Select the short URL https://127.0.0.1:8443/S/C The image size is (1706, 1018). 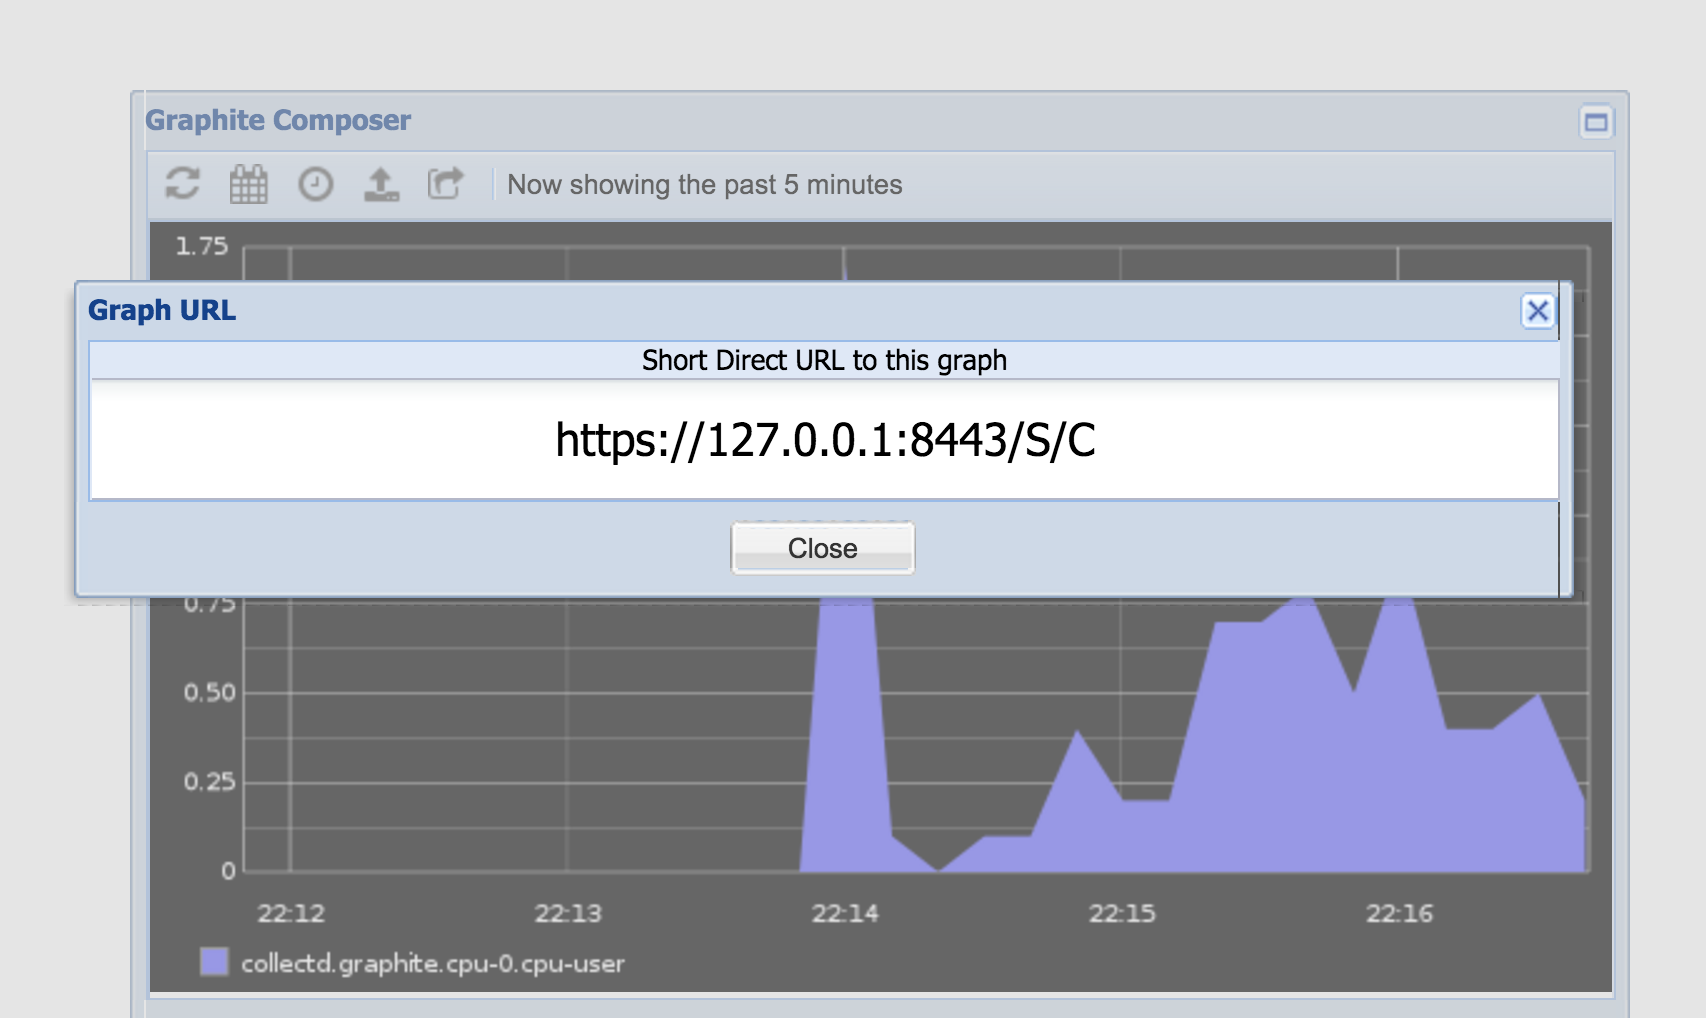pos(825,440)
